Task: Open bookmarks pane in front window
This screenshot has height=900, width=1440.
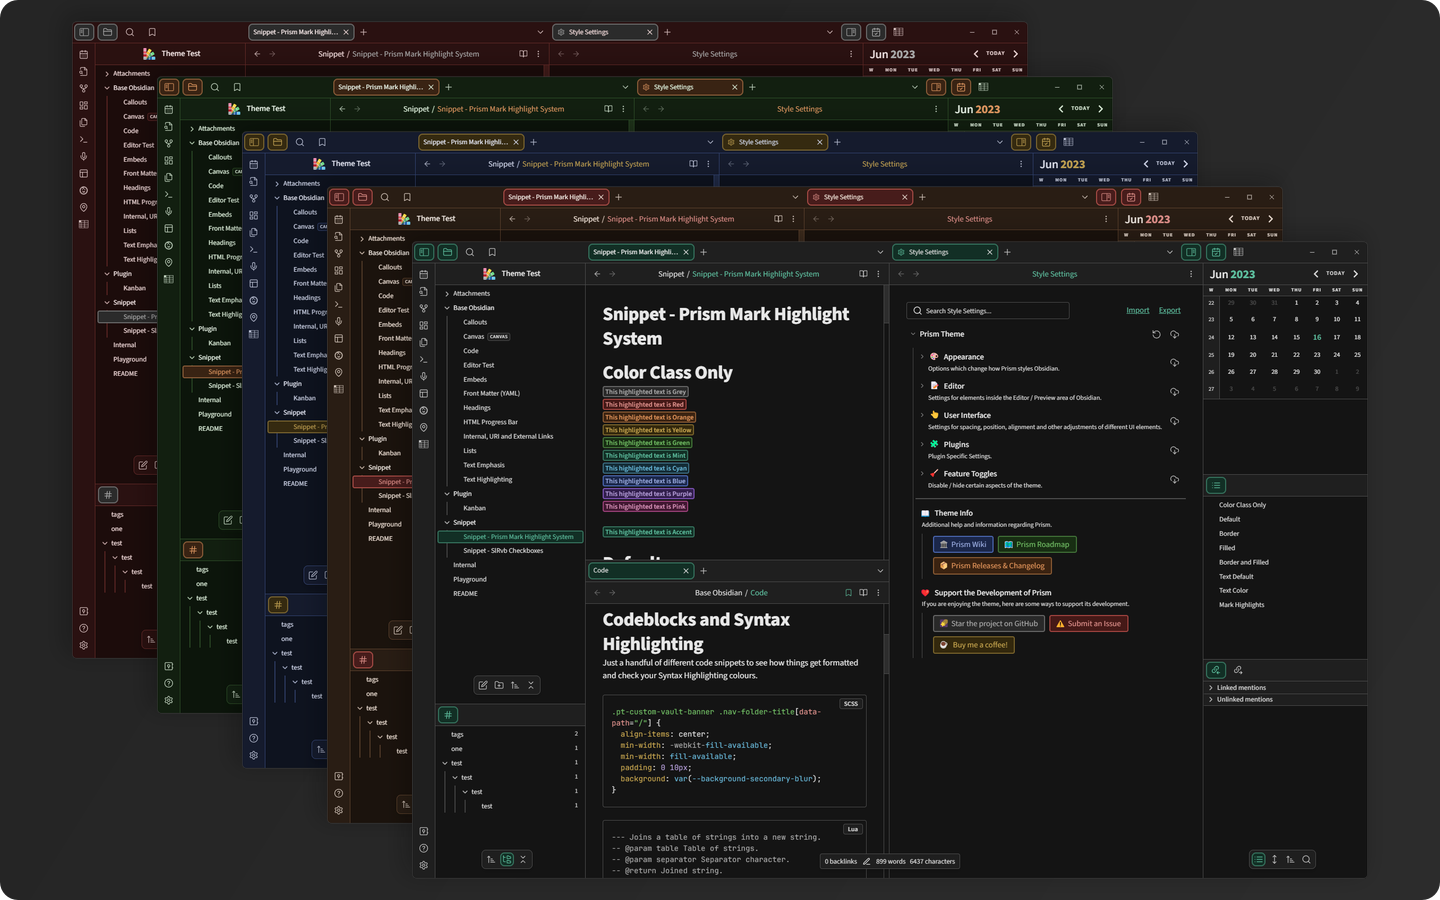Action: pyautogui.click(x=492, y=252)
